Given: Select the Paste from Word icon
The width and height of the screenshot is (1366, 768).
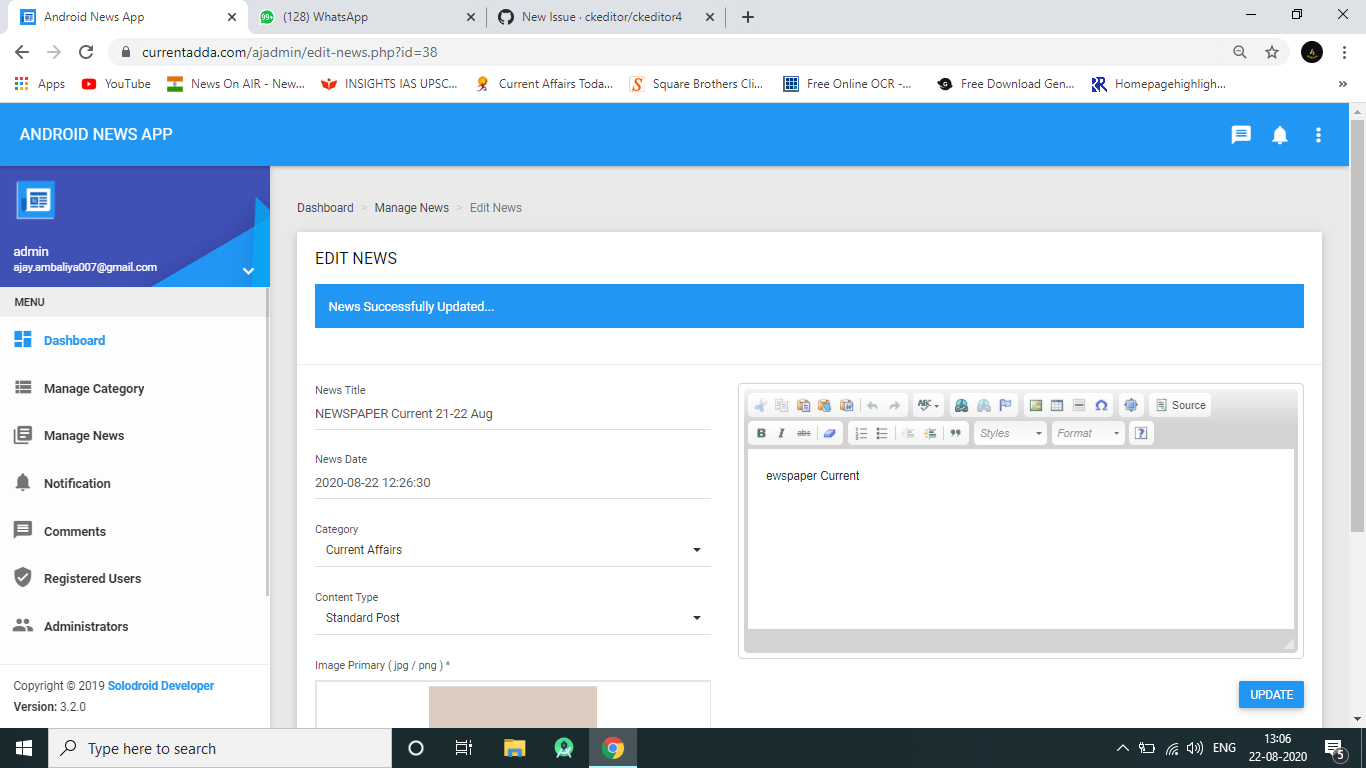Looking at the screenshot, I should [x=846, y=405].
